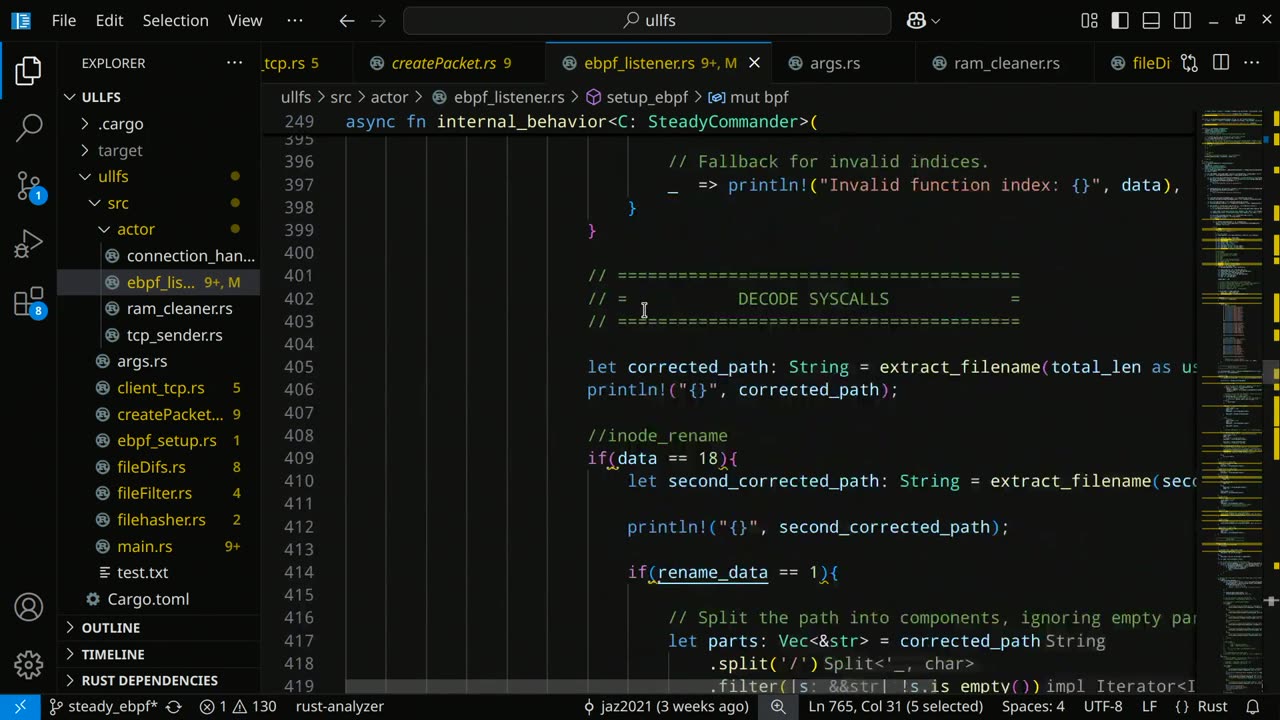
Task: Open changes icon in editor toolbar
Action: [x=1189, y=63]
